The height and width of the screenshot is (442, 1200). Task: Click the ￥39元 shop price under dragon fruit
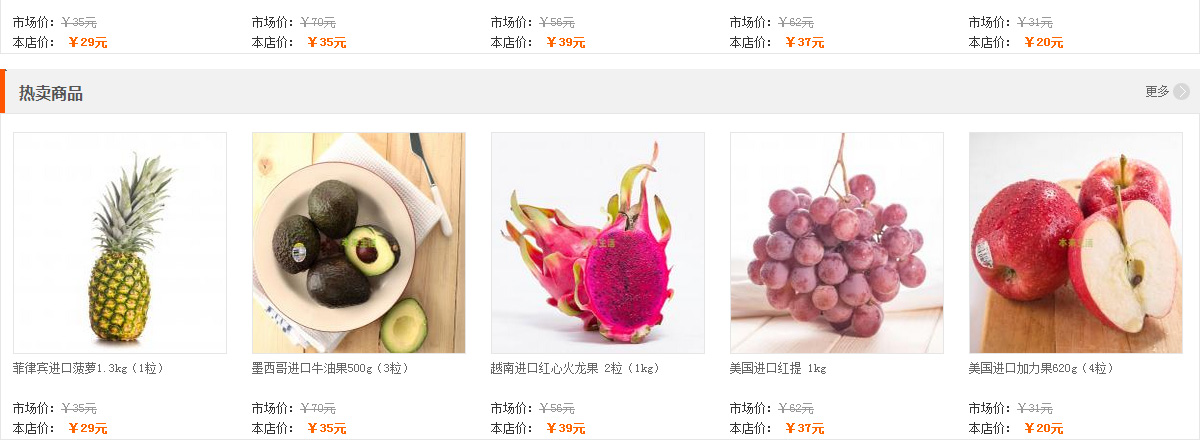pyautogui.click(x=566, y=428)
